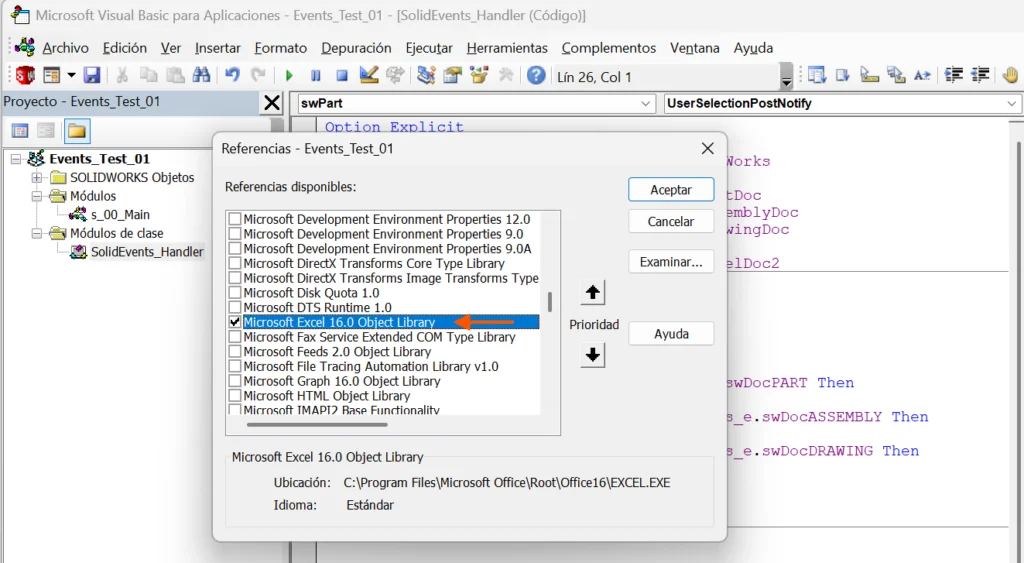The width and height of the screenshot is (1024, 563).
Task: Click the Indent lines icon
Action: (954, 75)
